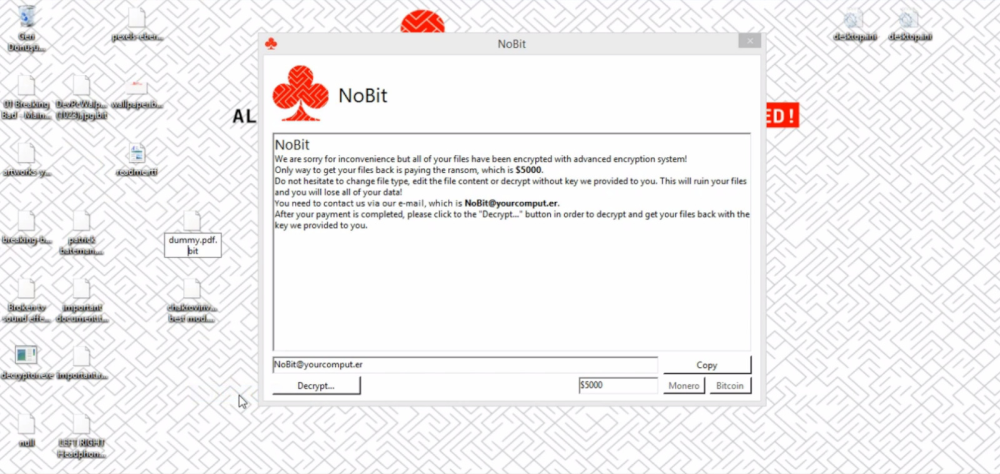
Task: Select the artworks file icon on desktop
Action: coord(26,155)
